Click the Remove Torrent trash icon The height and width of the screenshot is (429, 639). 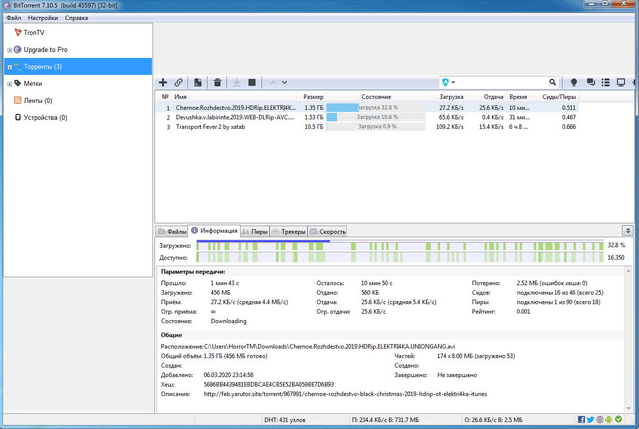[217, 82]
